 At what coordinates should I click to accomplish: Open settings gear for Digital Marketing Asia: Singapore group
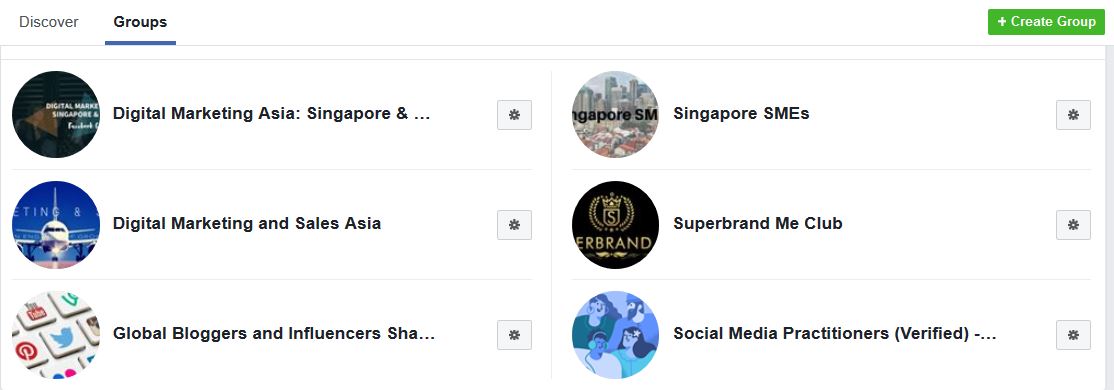click(x=514, y=115)
